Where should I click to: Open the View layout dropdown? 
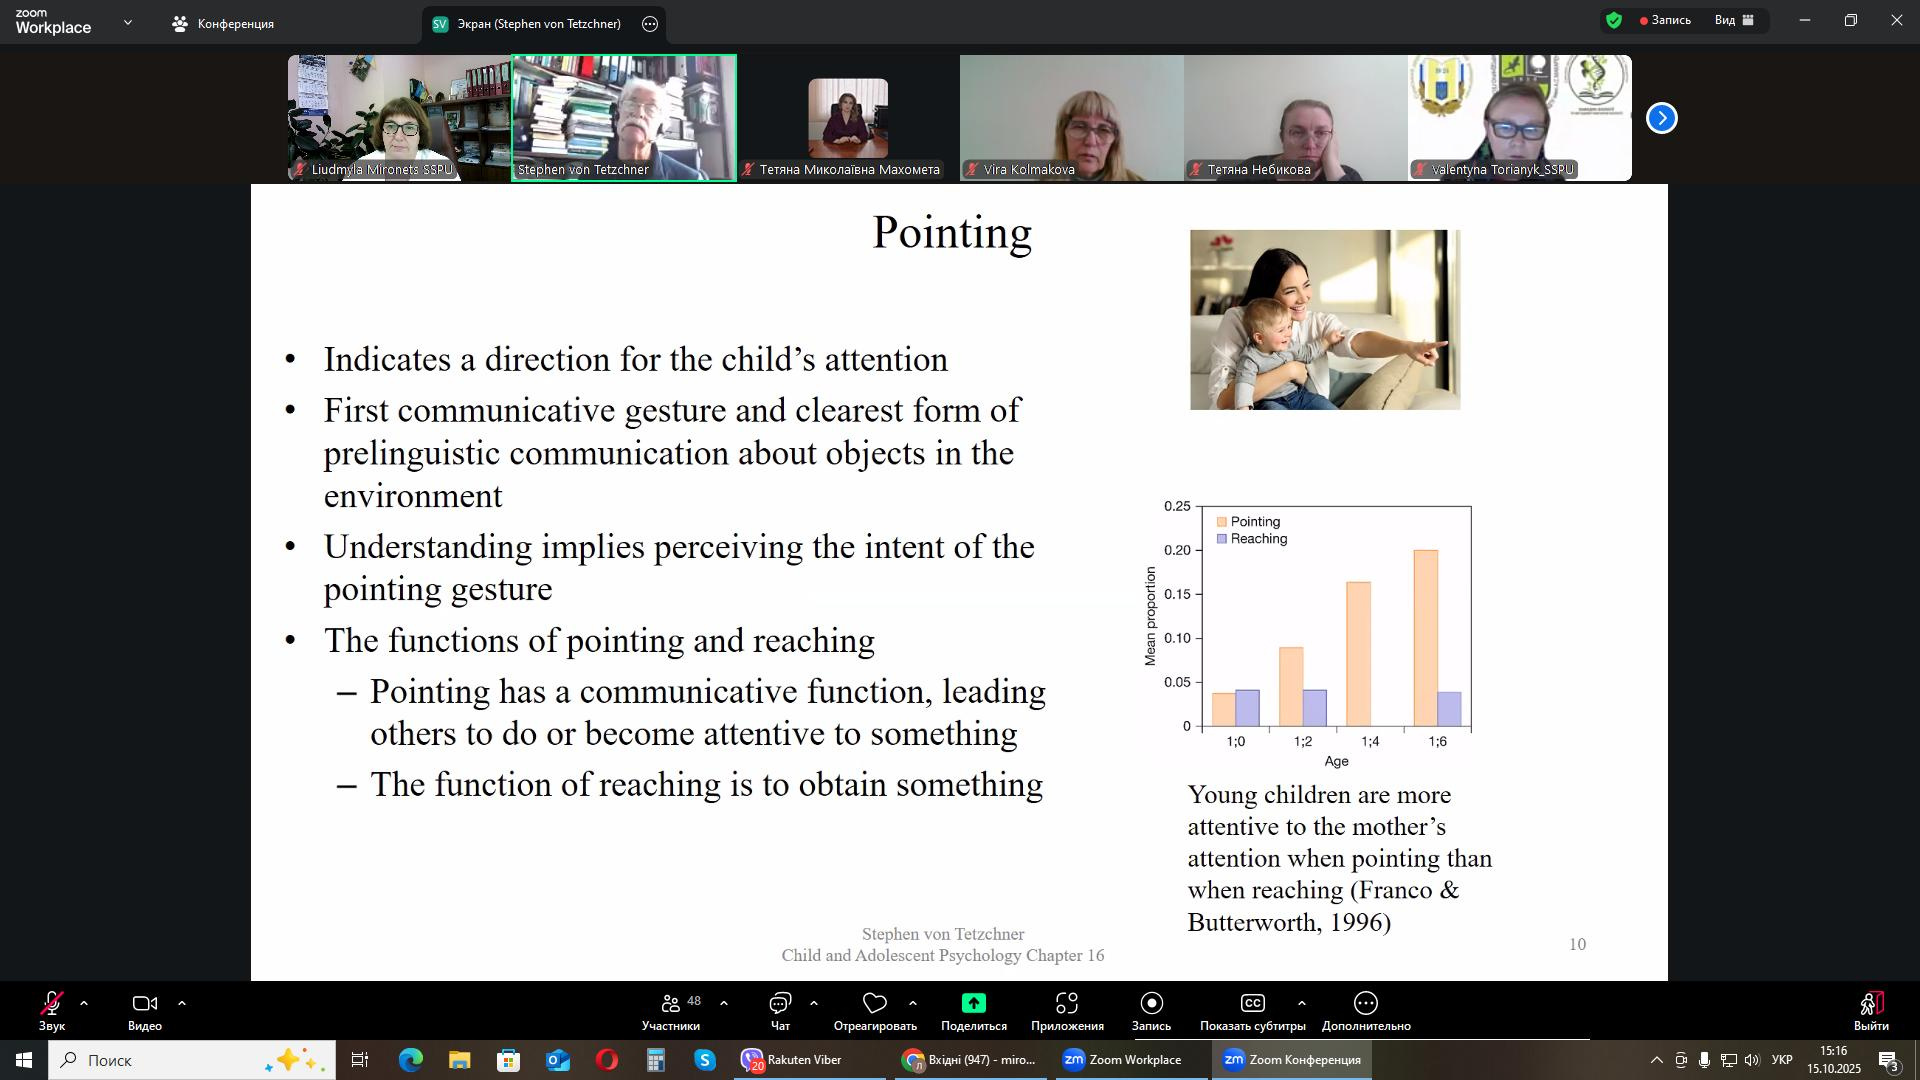[1734, 20]
